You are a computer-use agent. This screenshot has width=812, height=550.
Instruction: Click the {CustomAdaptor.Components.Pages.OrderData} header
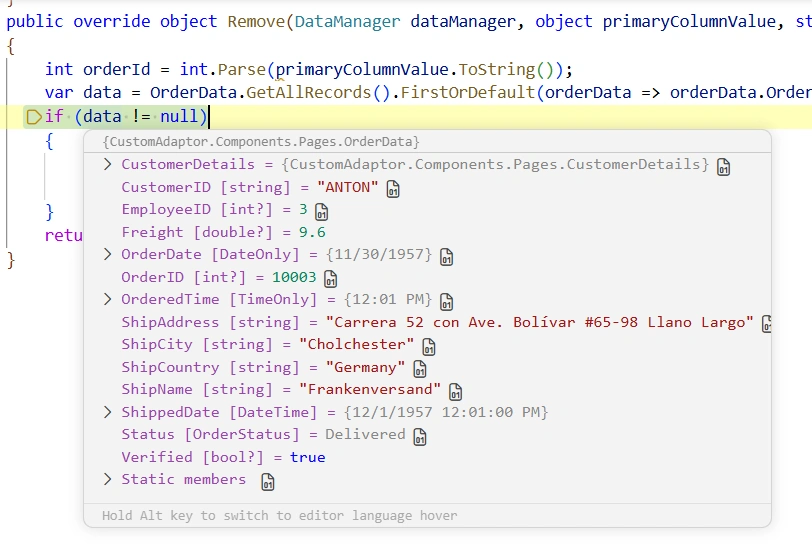(x=260, y=142)
